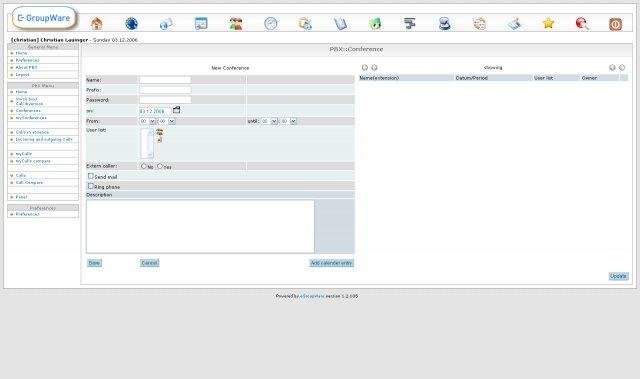
Task: Go to next page arrow in conference list
Action: 612,68
